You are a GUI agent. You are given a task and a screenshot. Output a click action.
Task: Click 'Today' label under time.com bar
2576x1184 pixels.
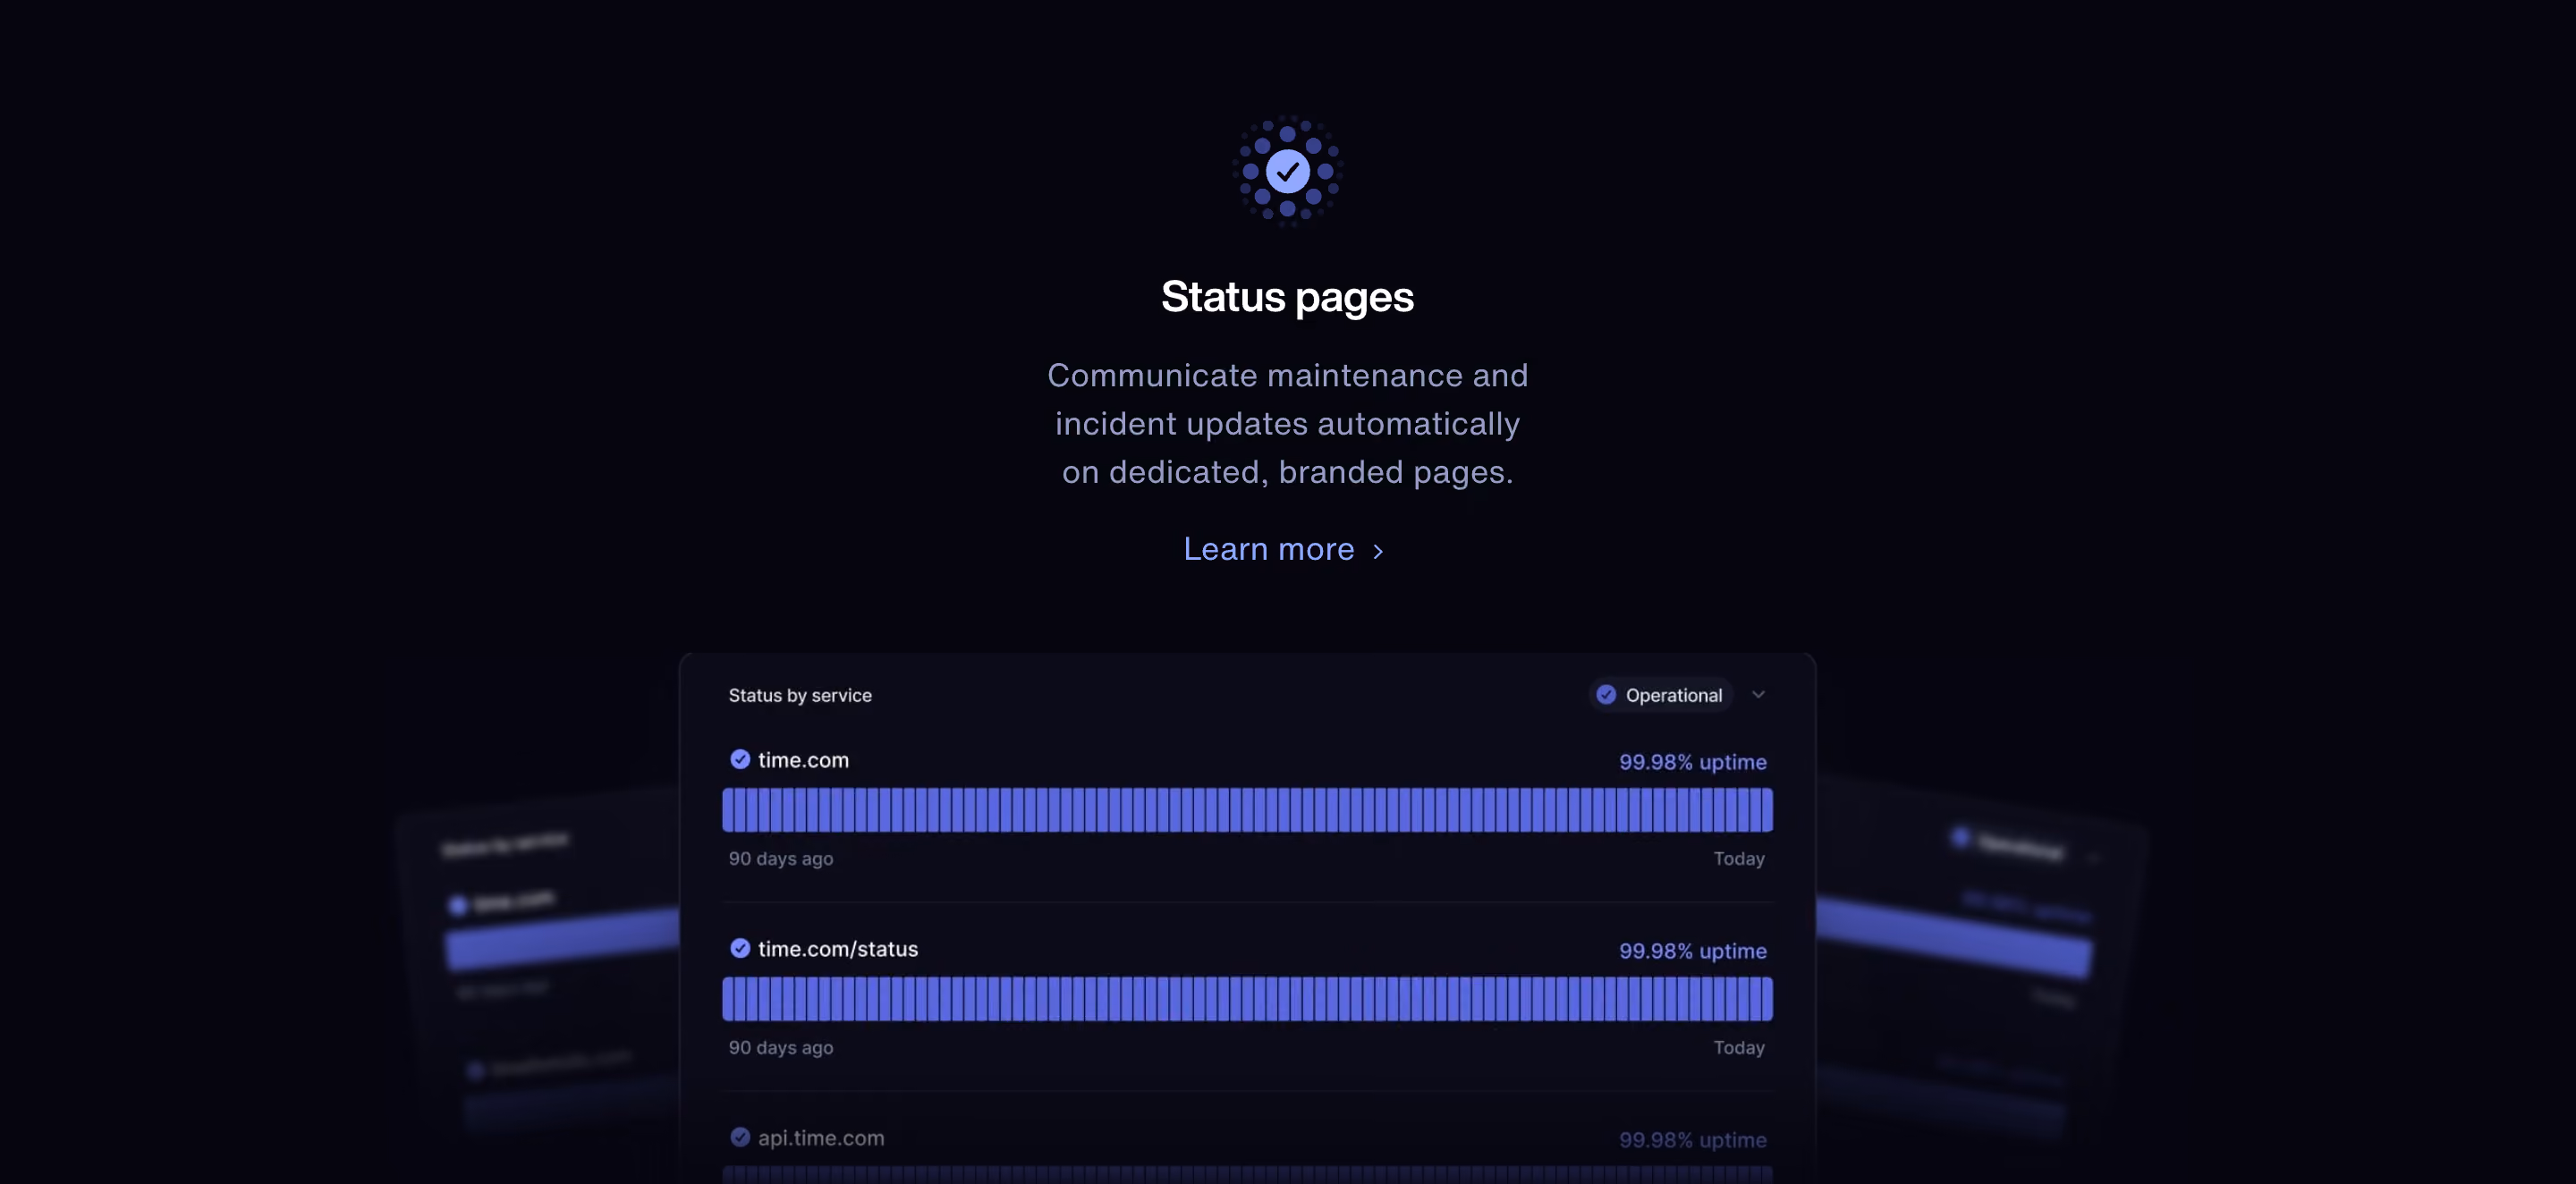click(1739, 859)
